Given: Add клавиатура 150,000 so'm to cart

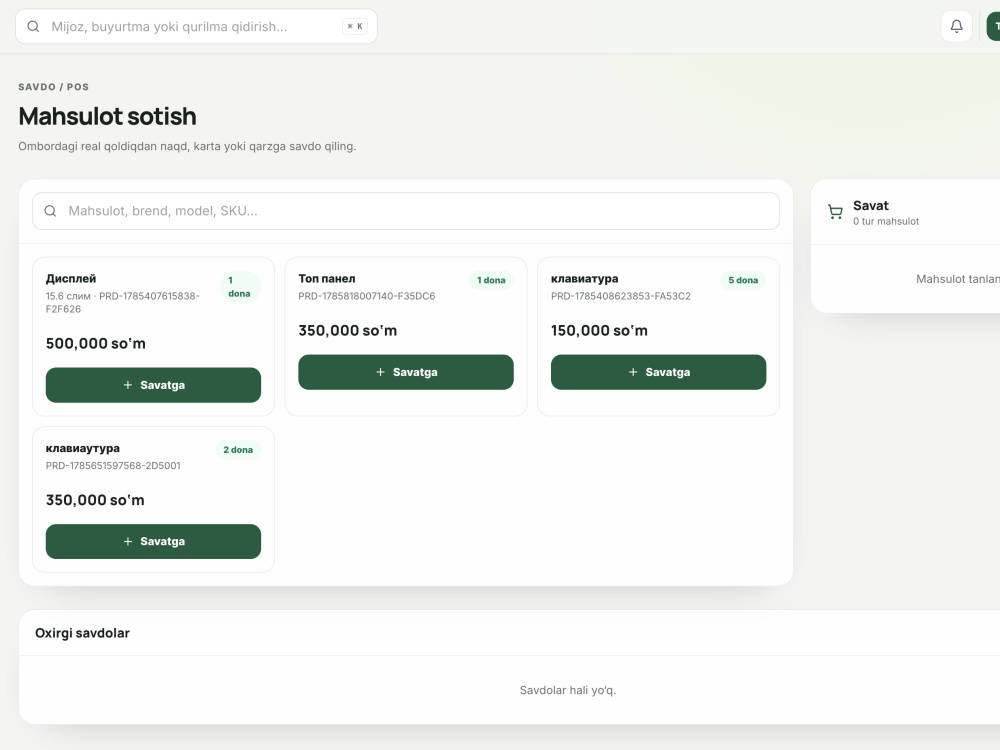Looking at the screenshot, I should tap(658, 372).
